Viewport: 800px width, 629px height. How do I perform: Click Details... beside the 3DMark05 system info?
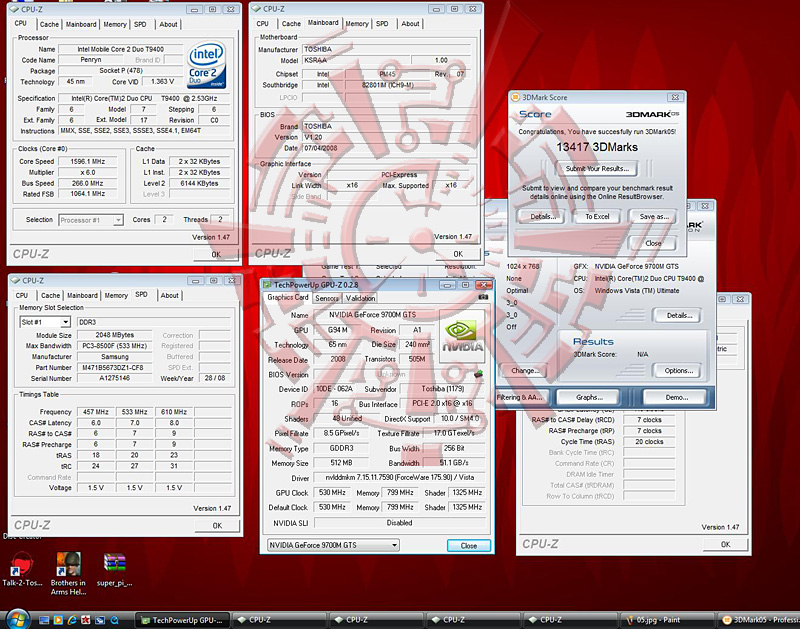(x=680, y=315)
